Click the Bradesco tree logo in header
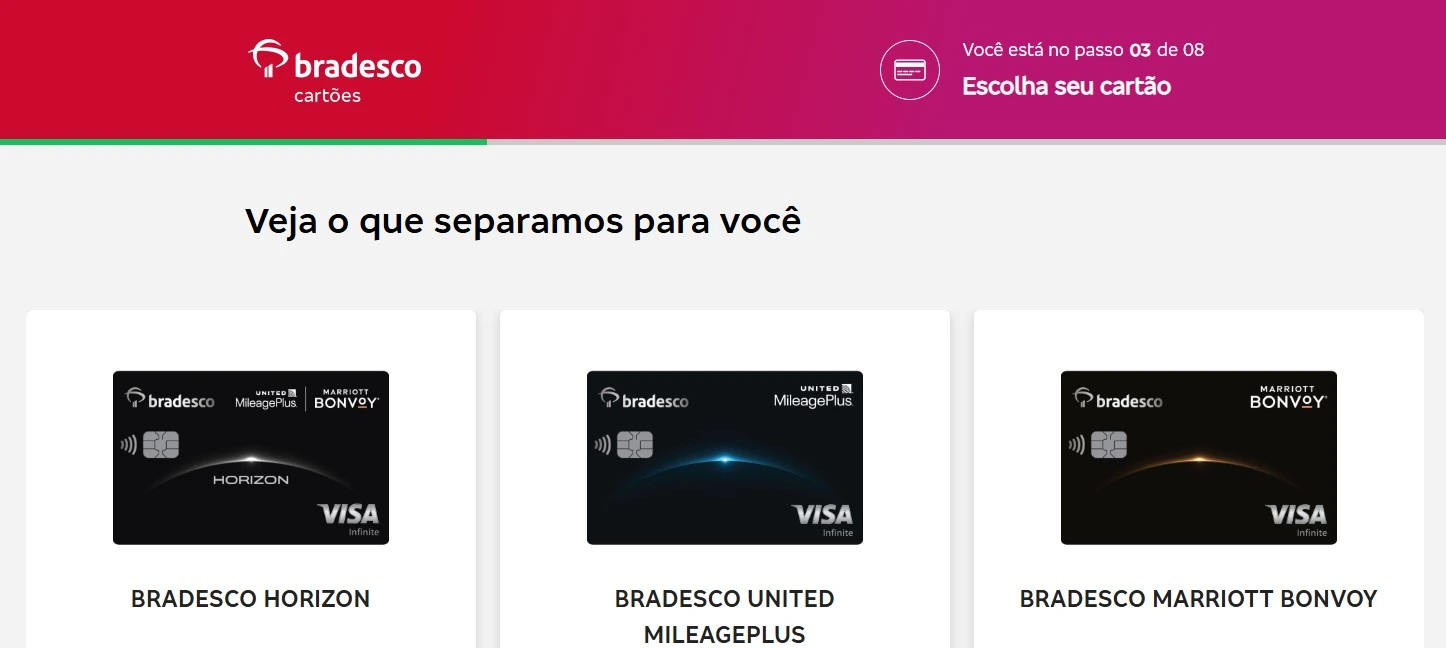Viewport: 1446px width, 648px height. pos(268,59)
